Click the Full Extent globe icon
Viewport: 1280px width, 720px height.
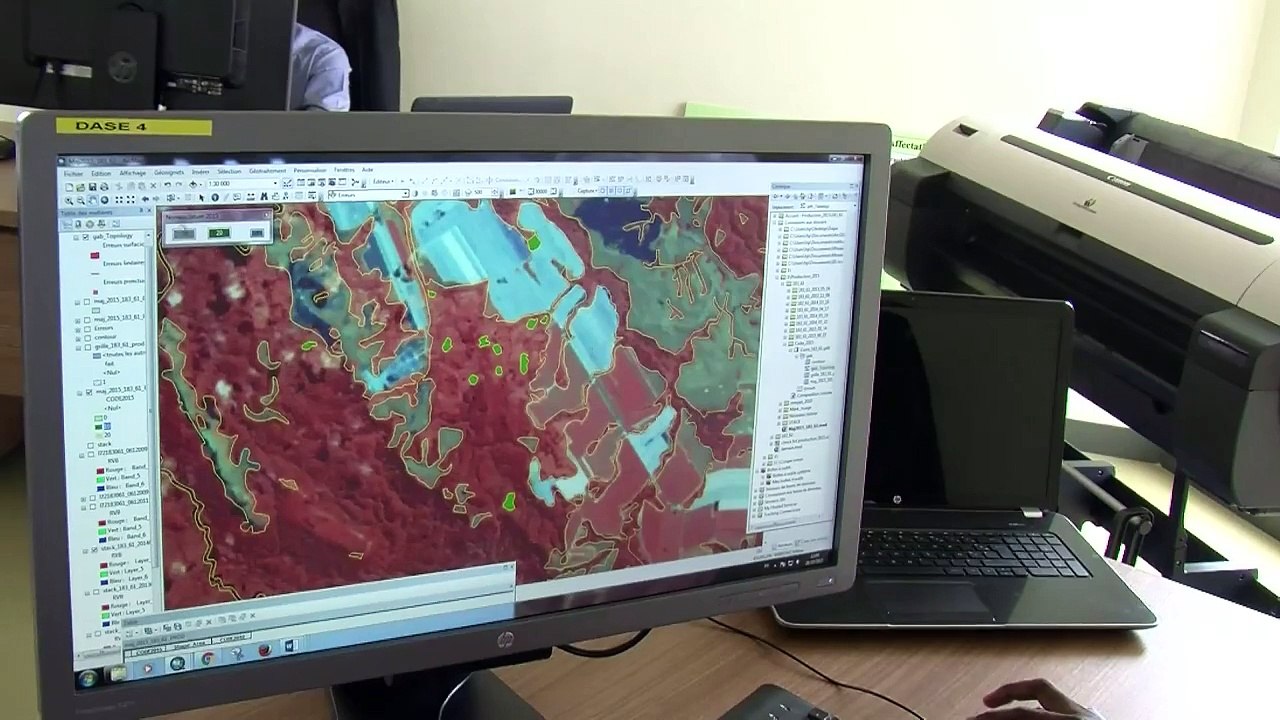point(105,200)
